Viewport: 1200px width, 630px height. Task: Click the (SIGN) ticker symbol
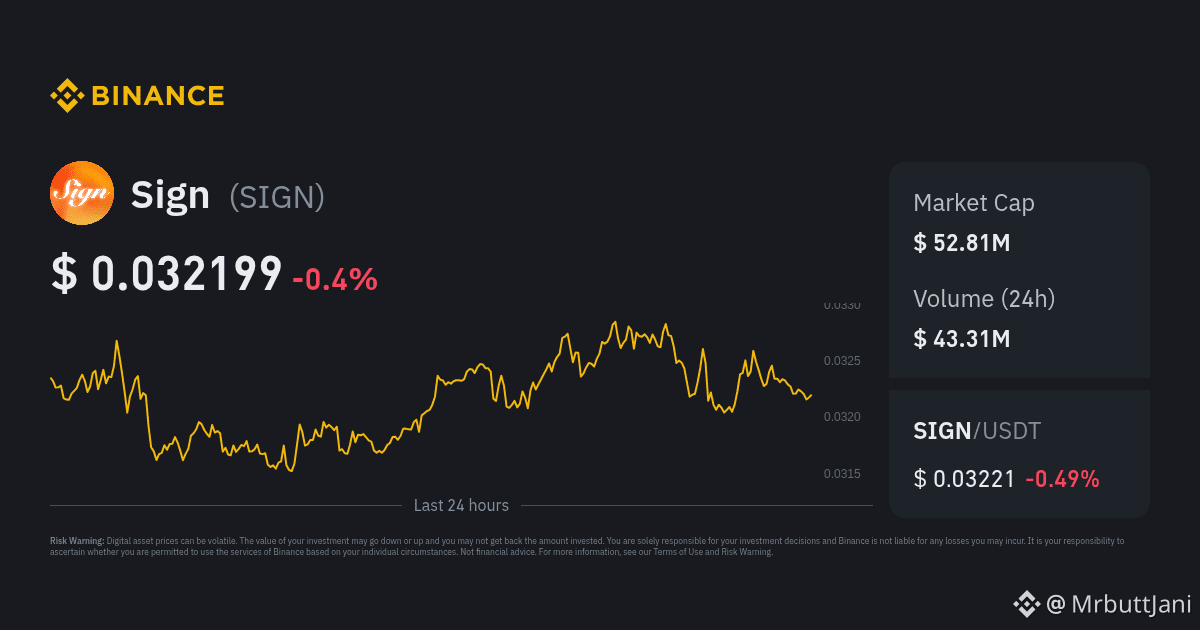277,197
